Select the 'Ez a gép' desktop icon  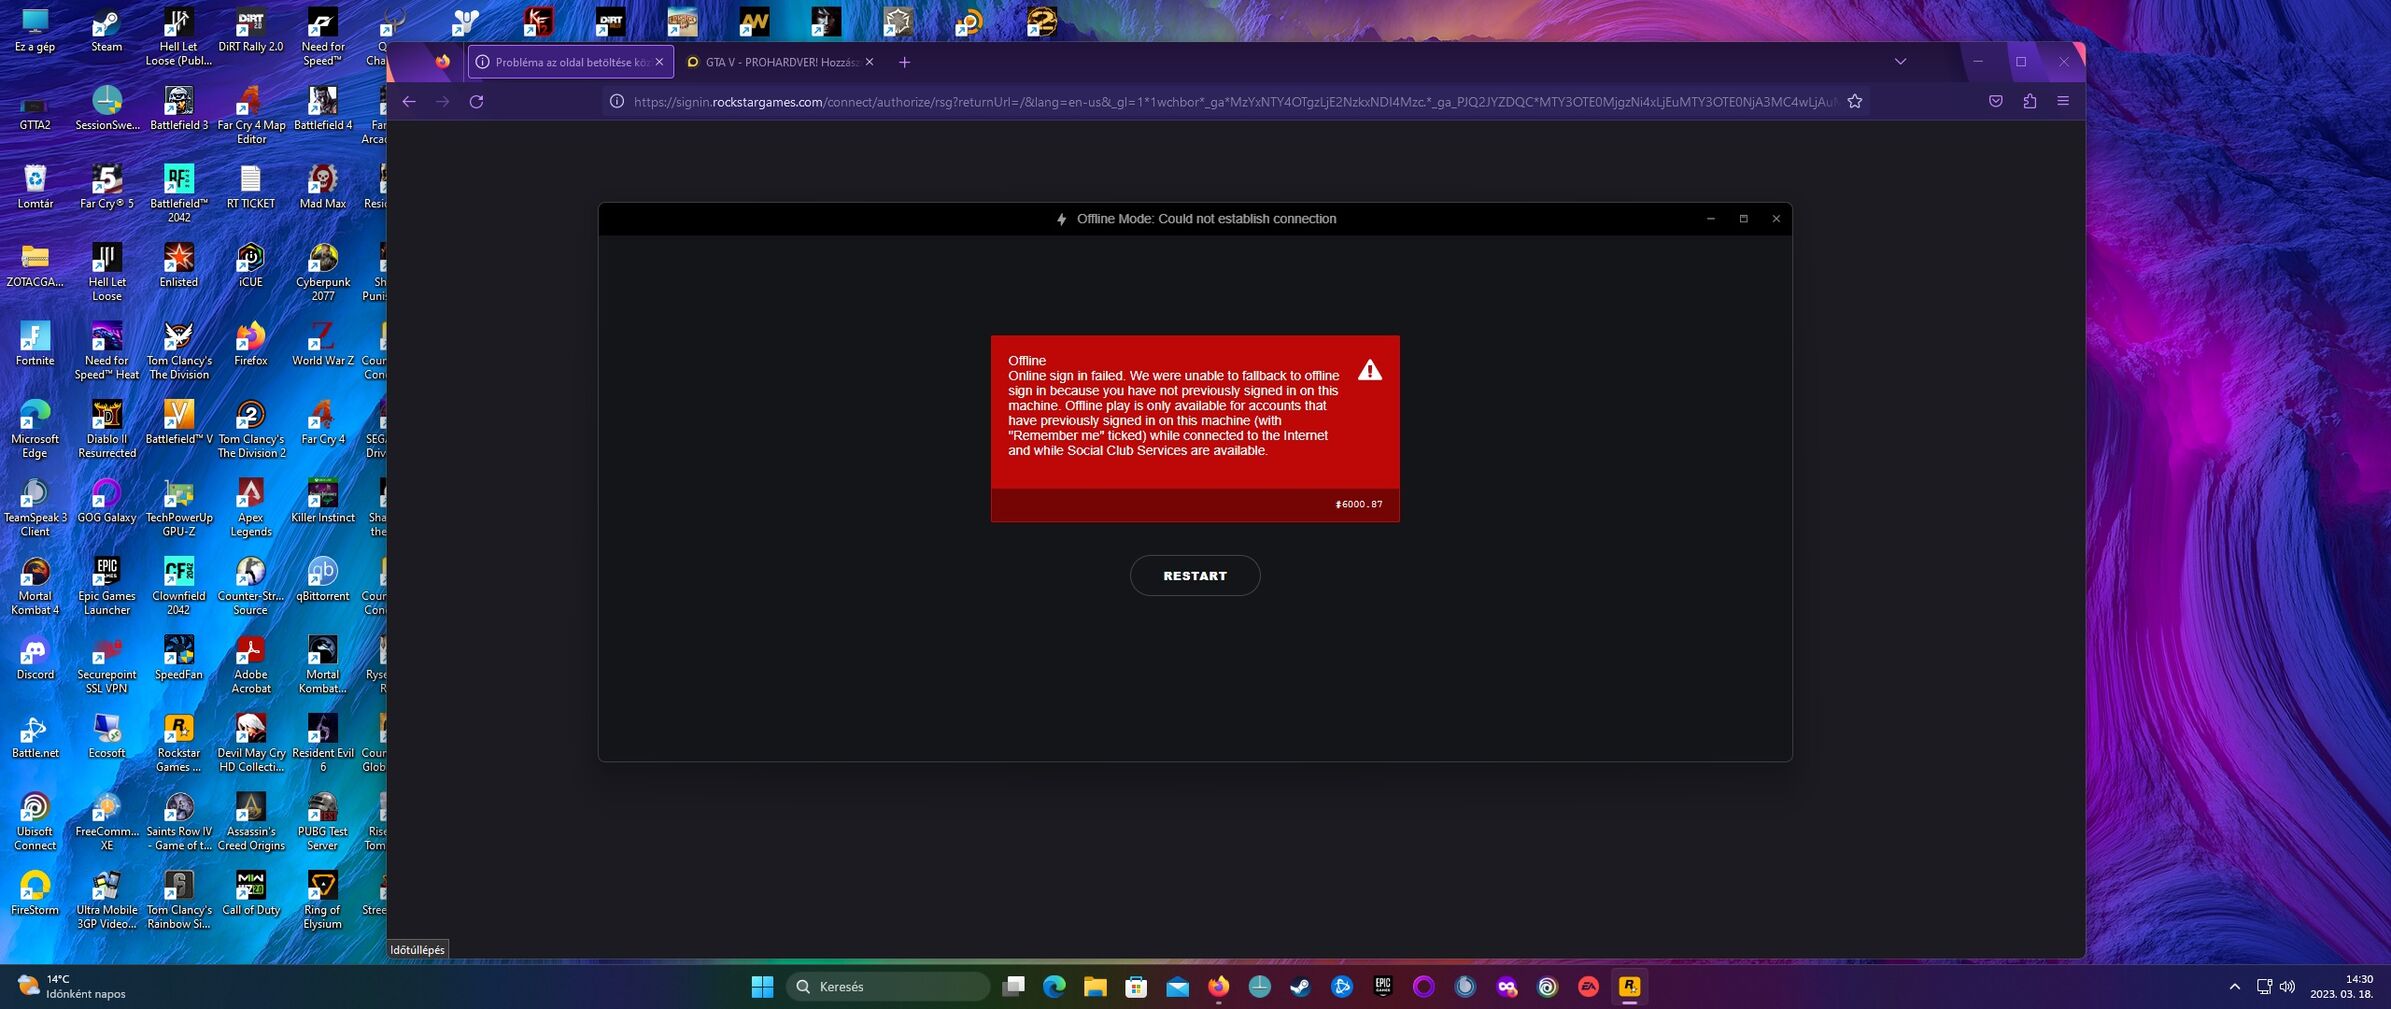point(35,31)
